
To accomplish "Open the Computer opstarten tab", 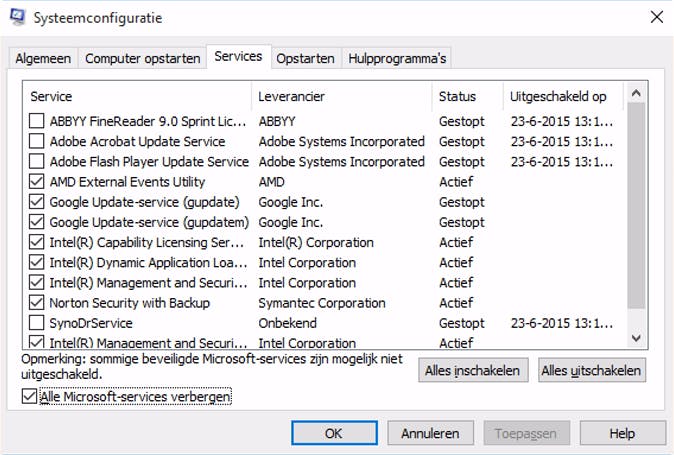I will pos(142,58).
